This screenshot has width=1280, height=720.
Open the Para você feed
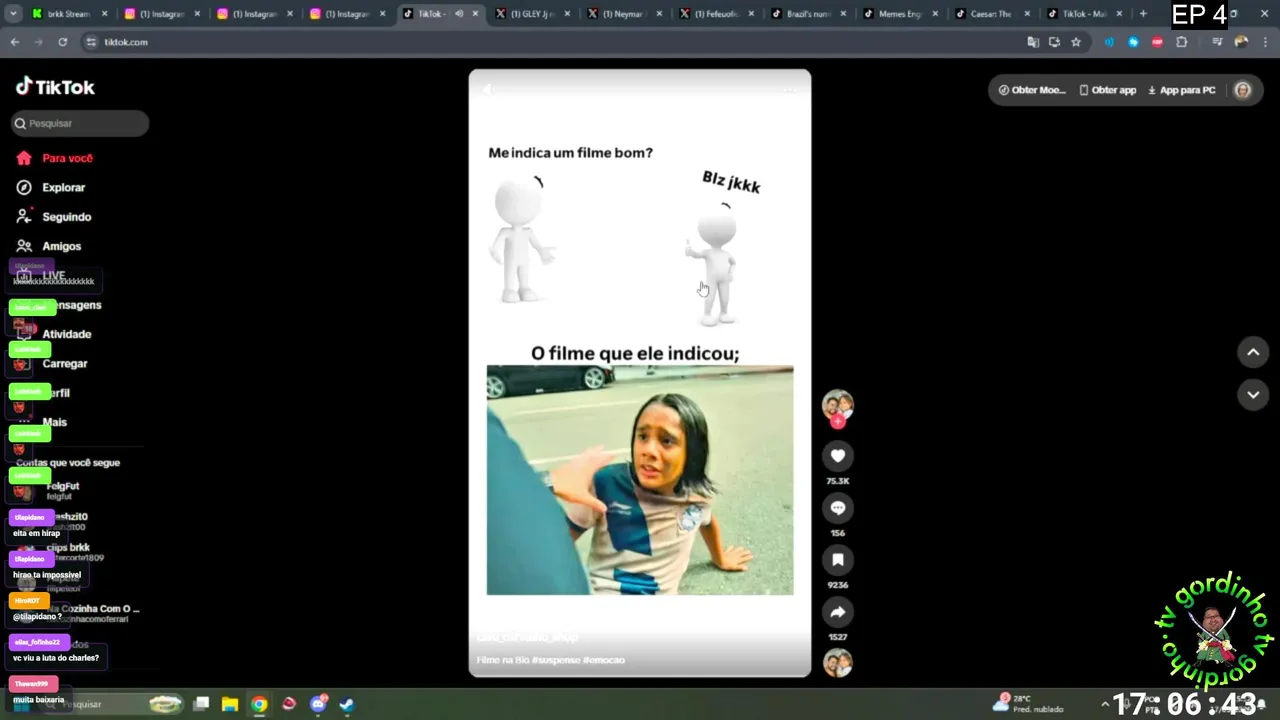click(x=55, y=158)
